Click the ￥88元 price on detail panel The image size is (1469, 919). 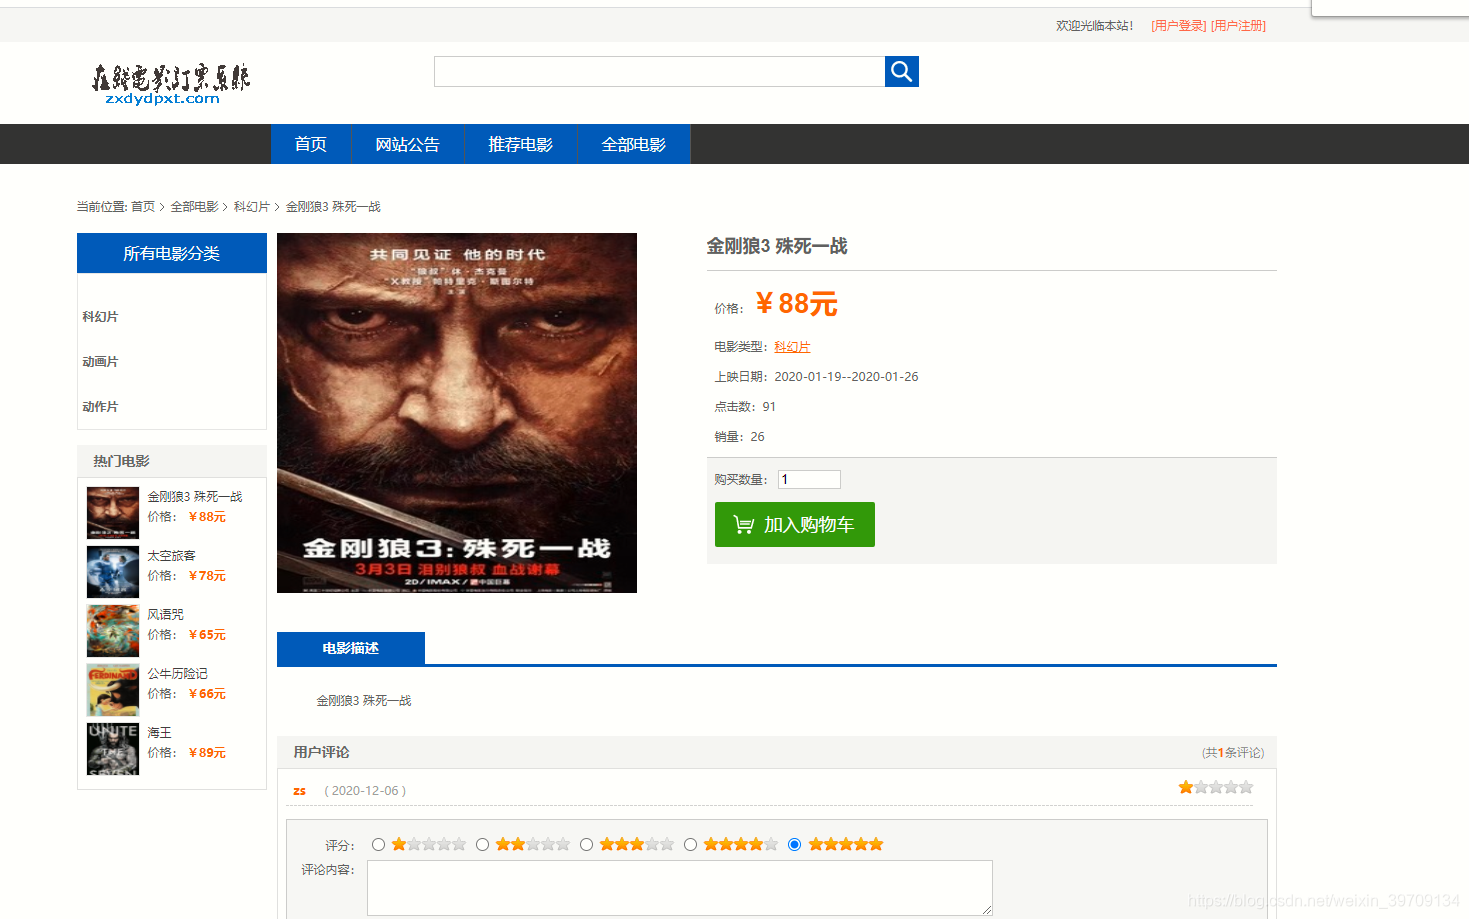[796, 304]
